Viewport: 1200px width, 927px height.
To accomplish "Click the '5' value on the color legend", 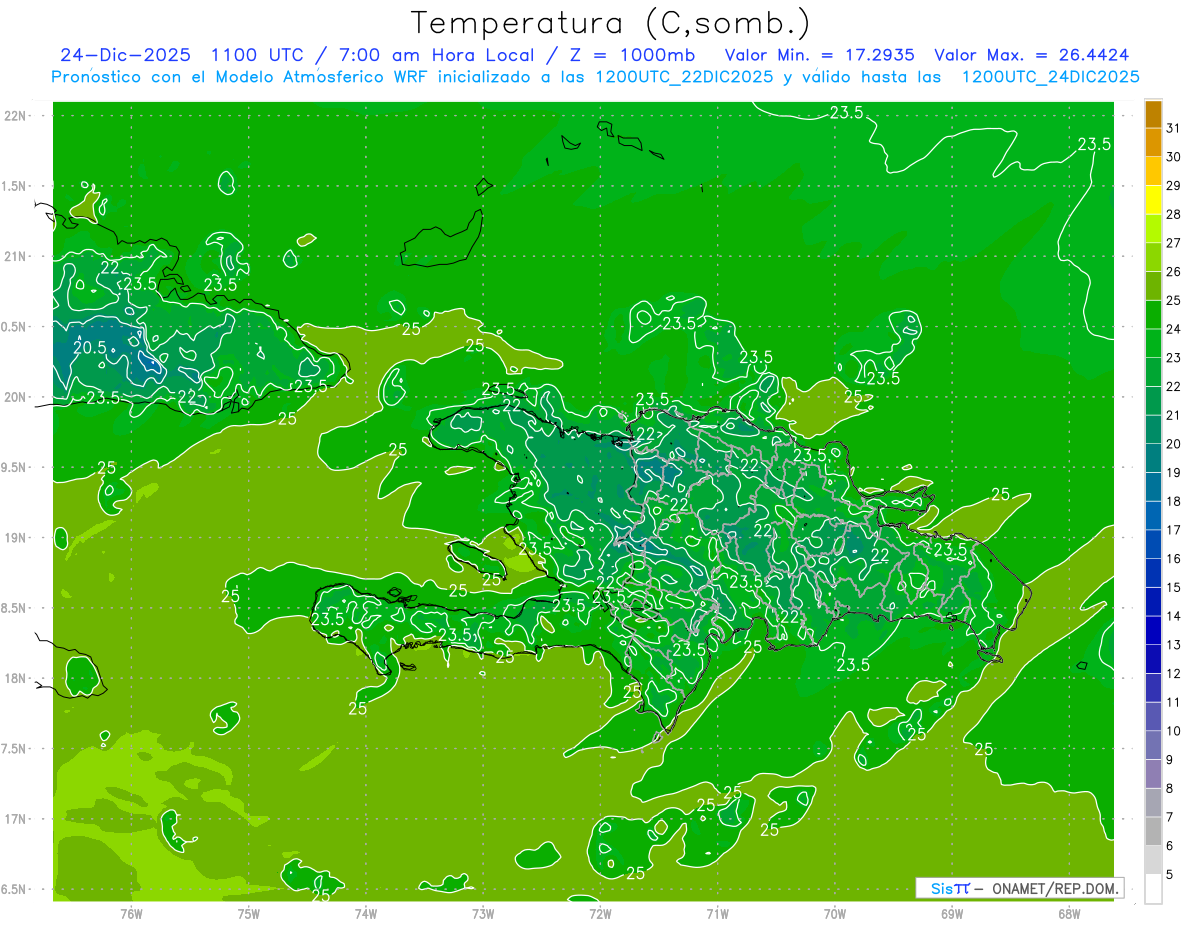I will pos(1169,874).
